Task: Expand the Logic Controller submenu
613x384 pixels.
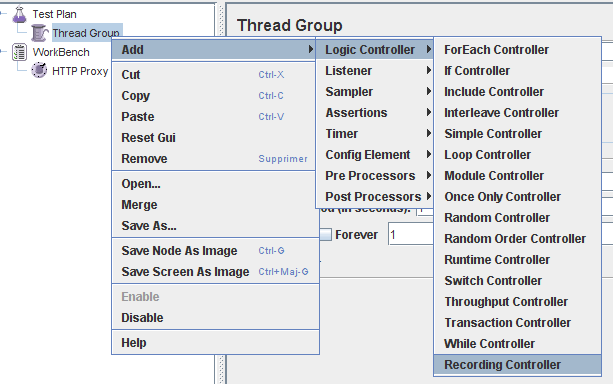Action: click(x=374, y=50)
